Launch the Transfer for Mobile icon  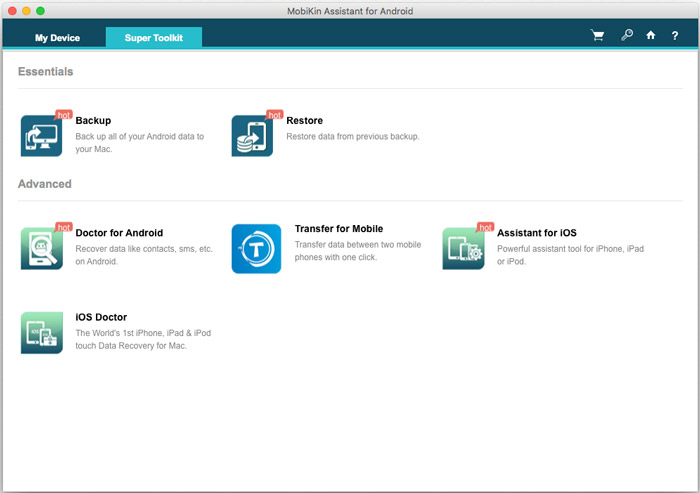pos(256,248)
